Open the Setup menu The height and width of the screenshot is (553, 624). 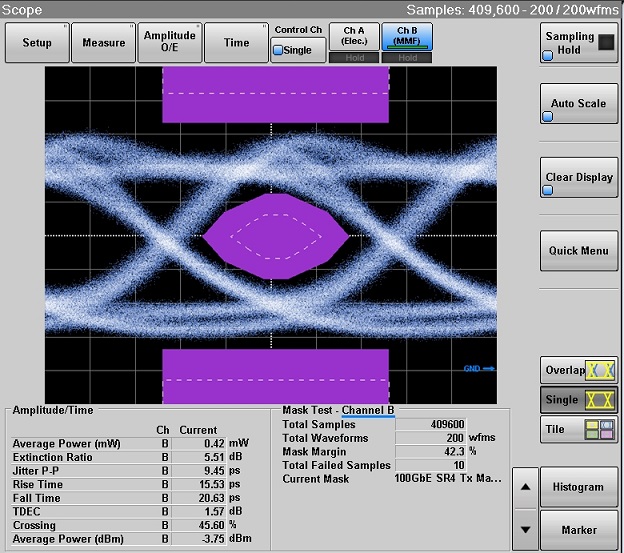(x=37, y=43)
